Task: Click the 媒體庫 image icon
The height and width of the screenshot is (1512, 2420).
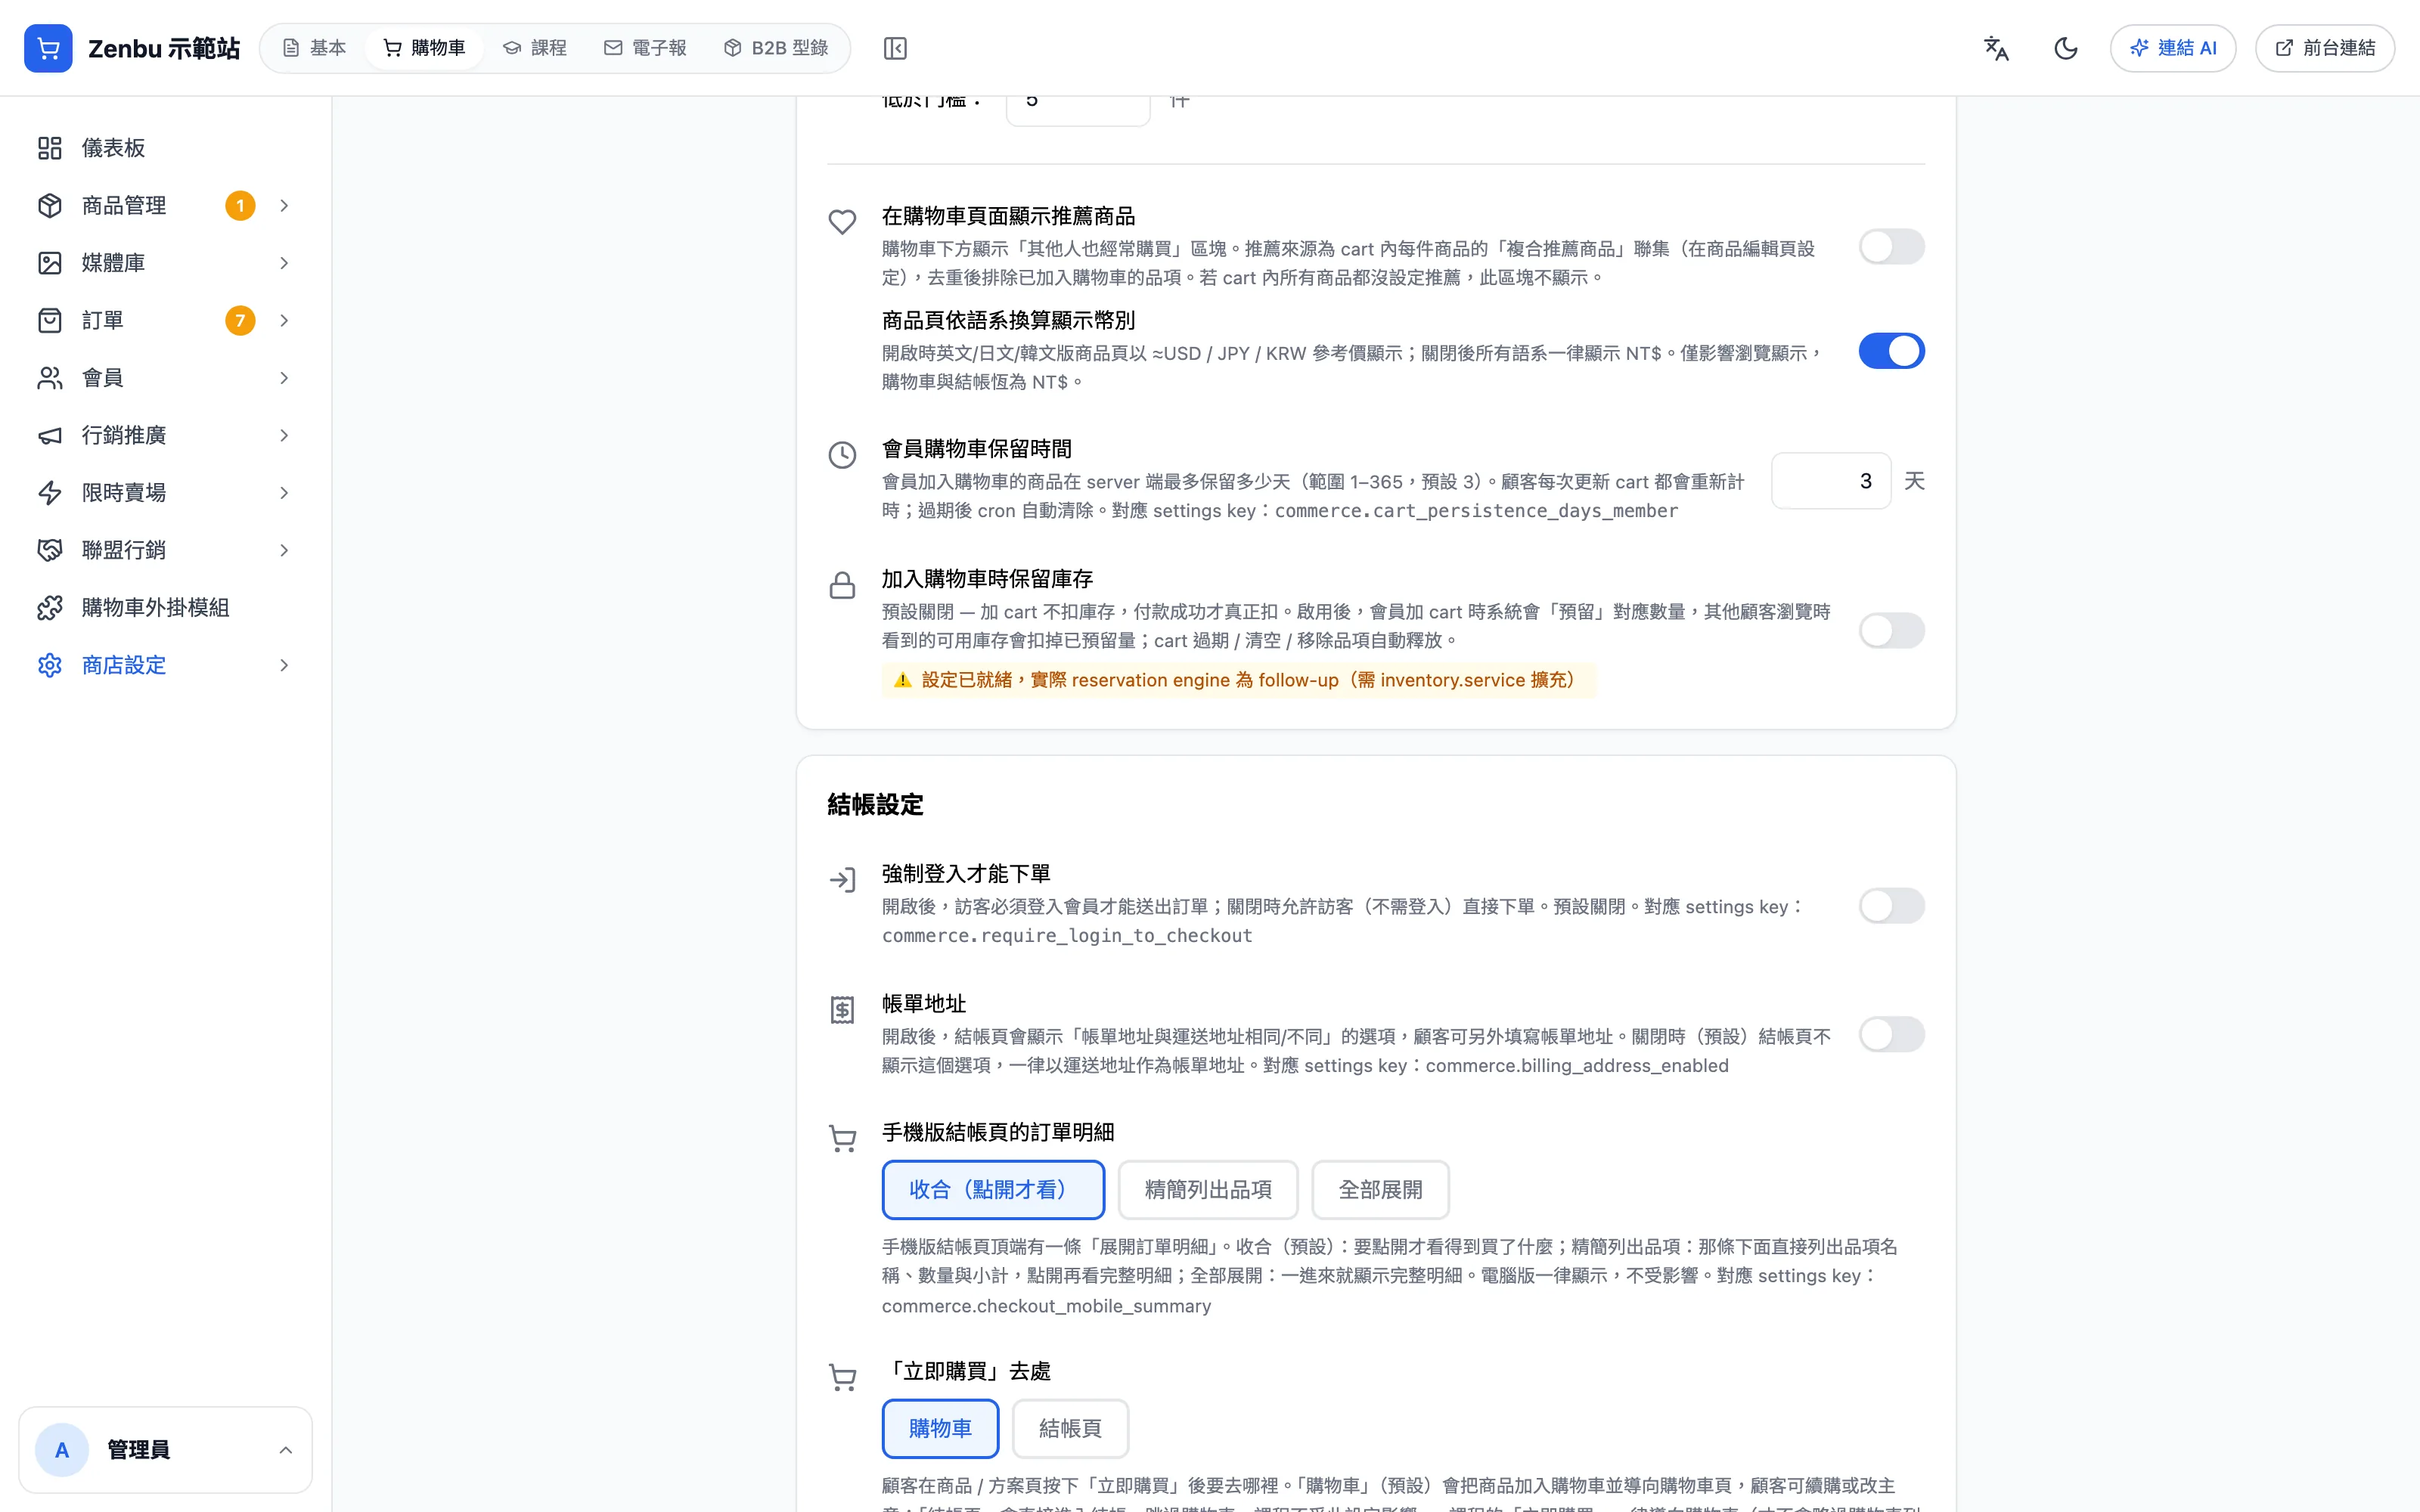Action: click(50, 263)
